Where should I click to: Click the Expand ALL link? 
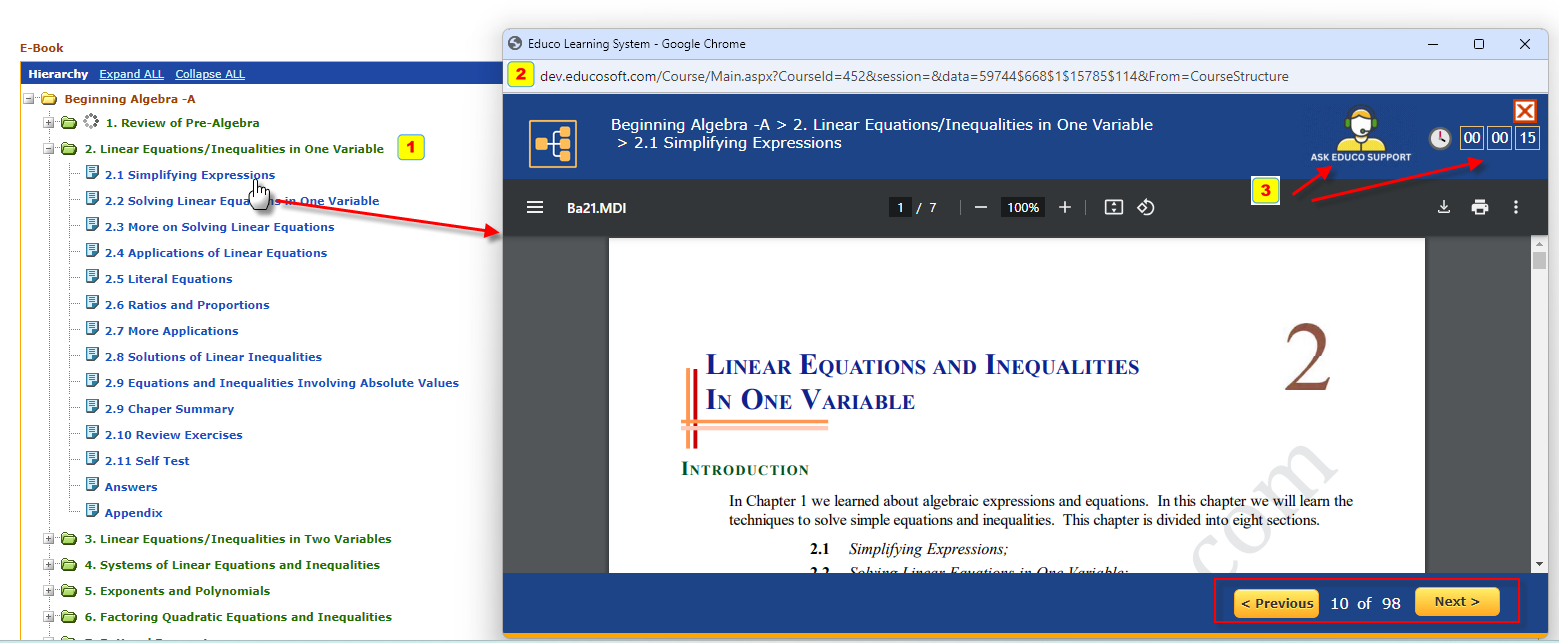click(132, 74)
